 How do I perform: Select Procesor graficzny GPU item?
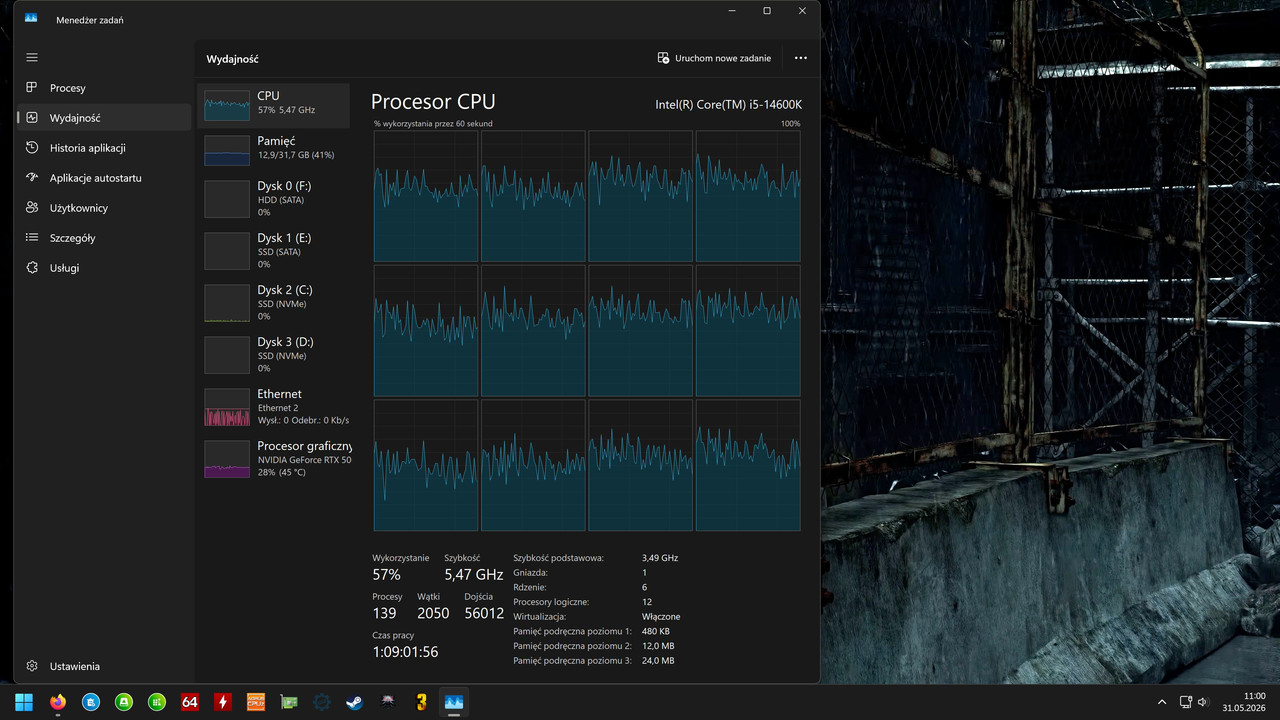tap(275, 459)
